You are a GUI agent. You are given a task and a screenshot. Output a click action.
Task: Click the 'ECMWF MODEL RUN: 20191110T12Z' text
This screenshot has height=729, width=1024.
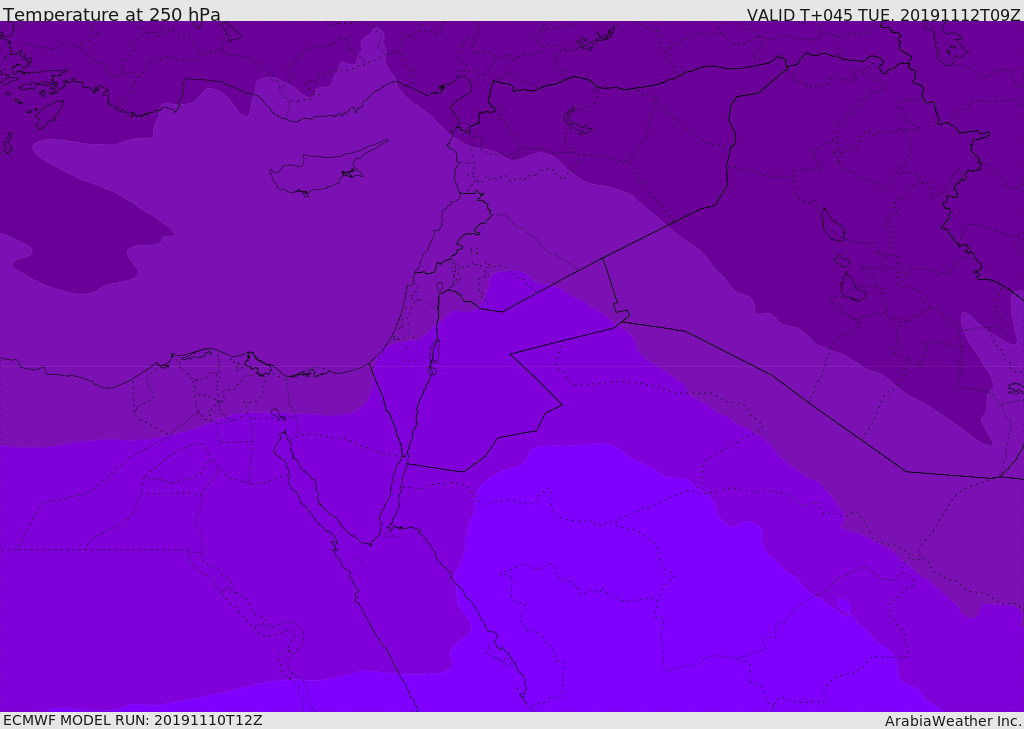pyautogui.click(x=133, y=720)
